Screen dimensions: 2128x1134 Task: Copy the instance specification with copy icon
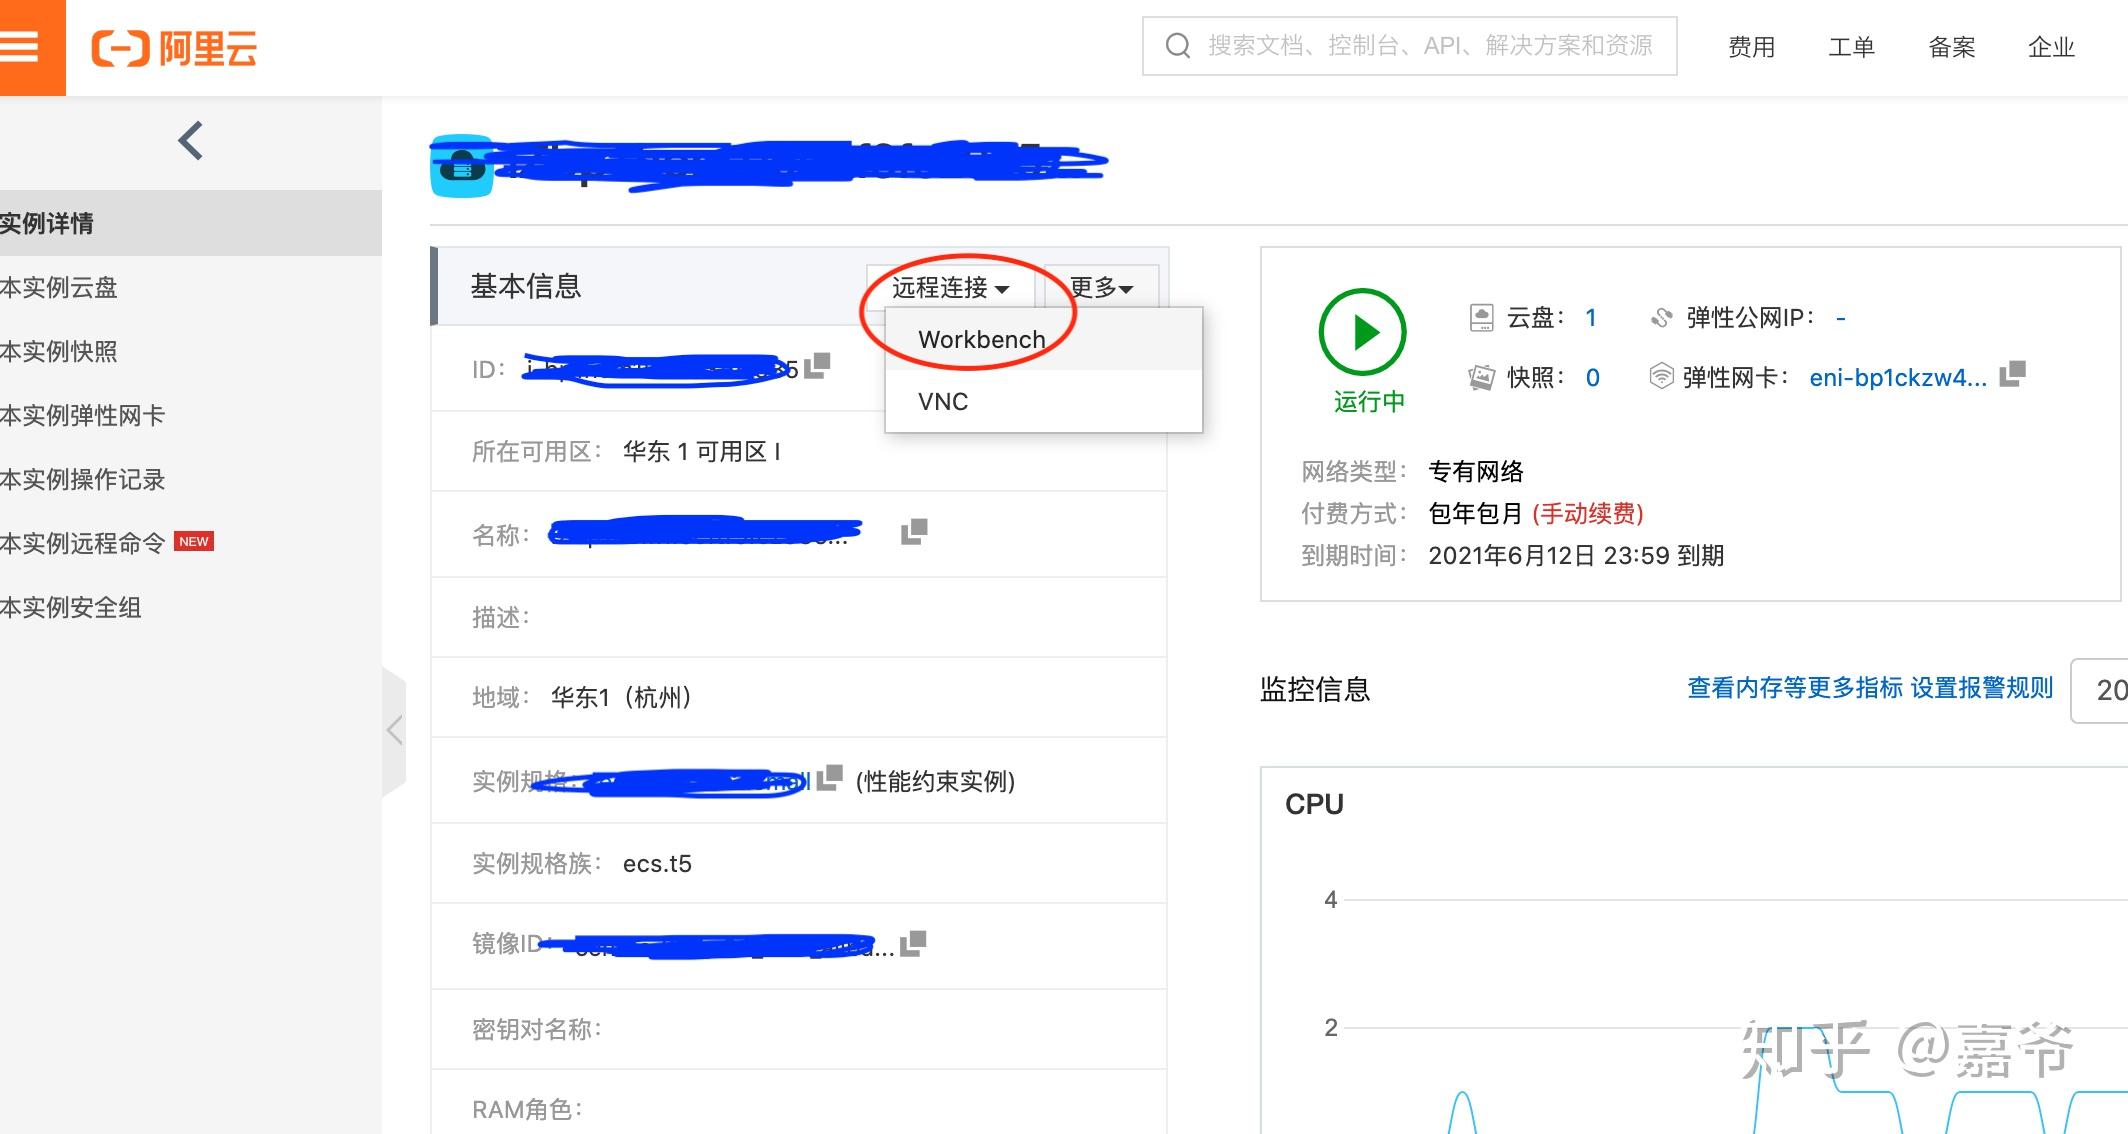point(829,778)
